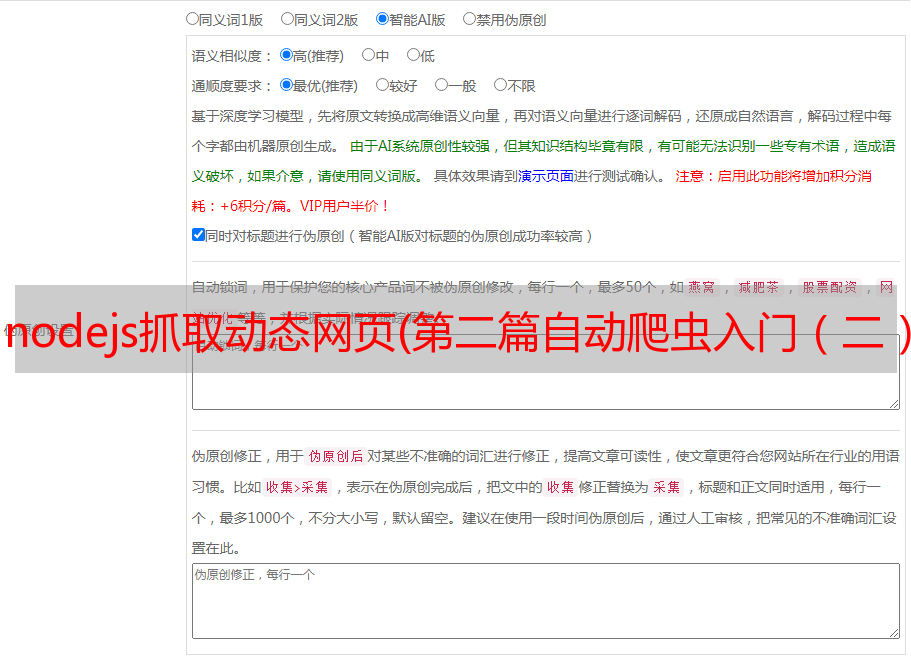Viewport: 911px width, 658px height.
Task: Select 禁用伪原创 radio option
Action: (x=469, y=19)
